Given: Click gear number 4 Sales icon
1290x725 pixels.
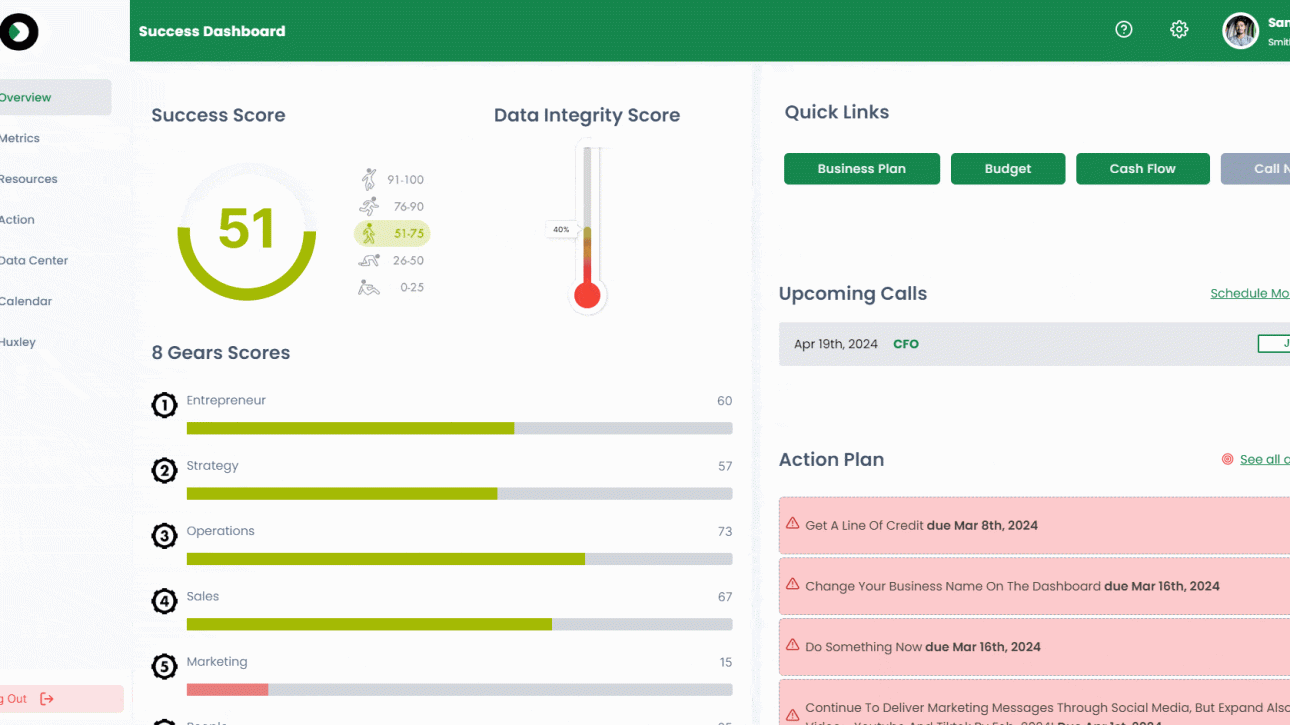Looking at the screenshot, I should coord(164,601).
